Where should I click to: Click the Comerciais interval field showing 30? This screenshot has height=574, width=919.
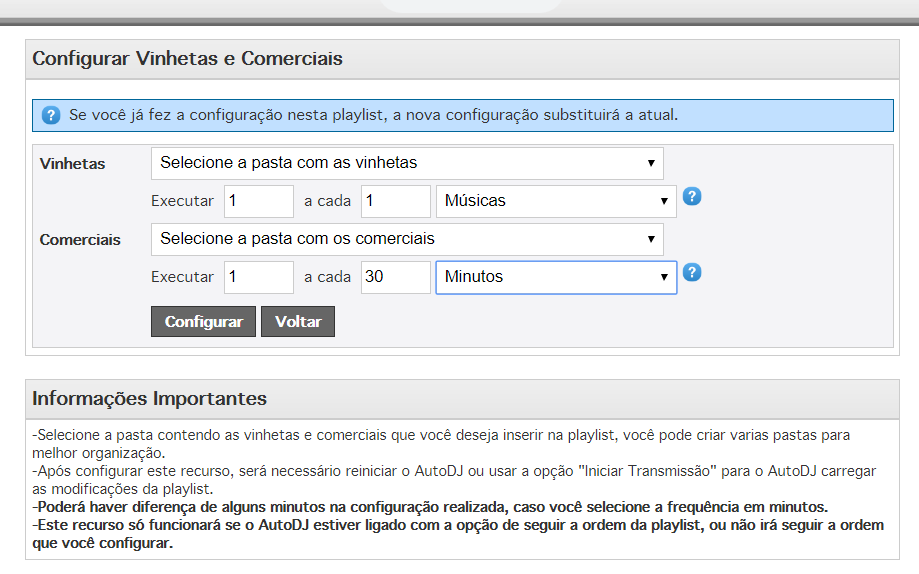pos(395,277)
